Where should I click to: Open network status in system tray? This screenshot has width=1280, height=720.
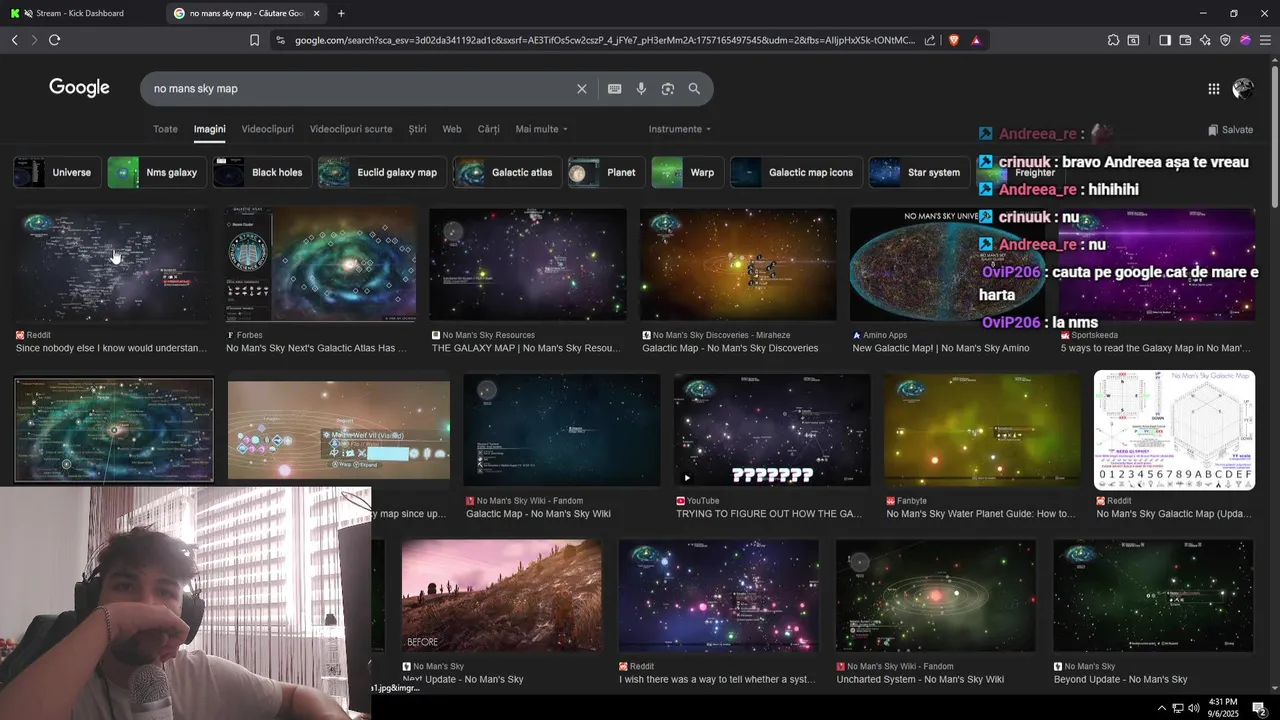(x=1178, y=708)
